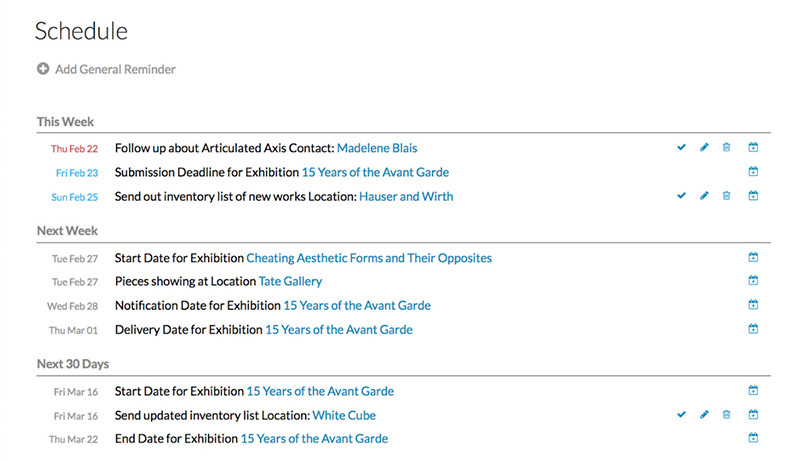Edit the White Cube inventory list reminder

pyautogui.click(x=704, y=414)
